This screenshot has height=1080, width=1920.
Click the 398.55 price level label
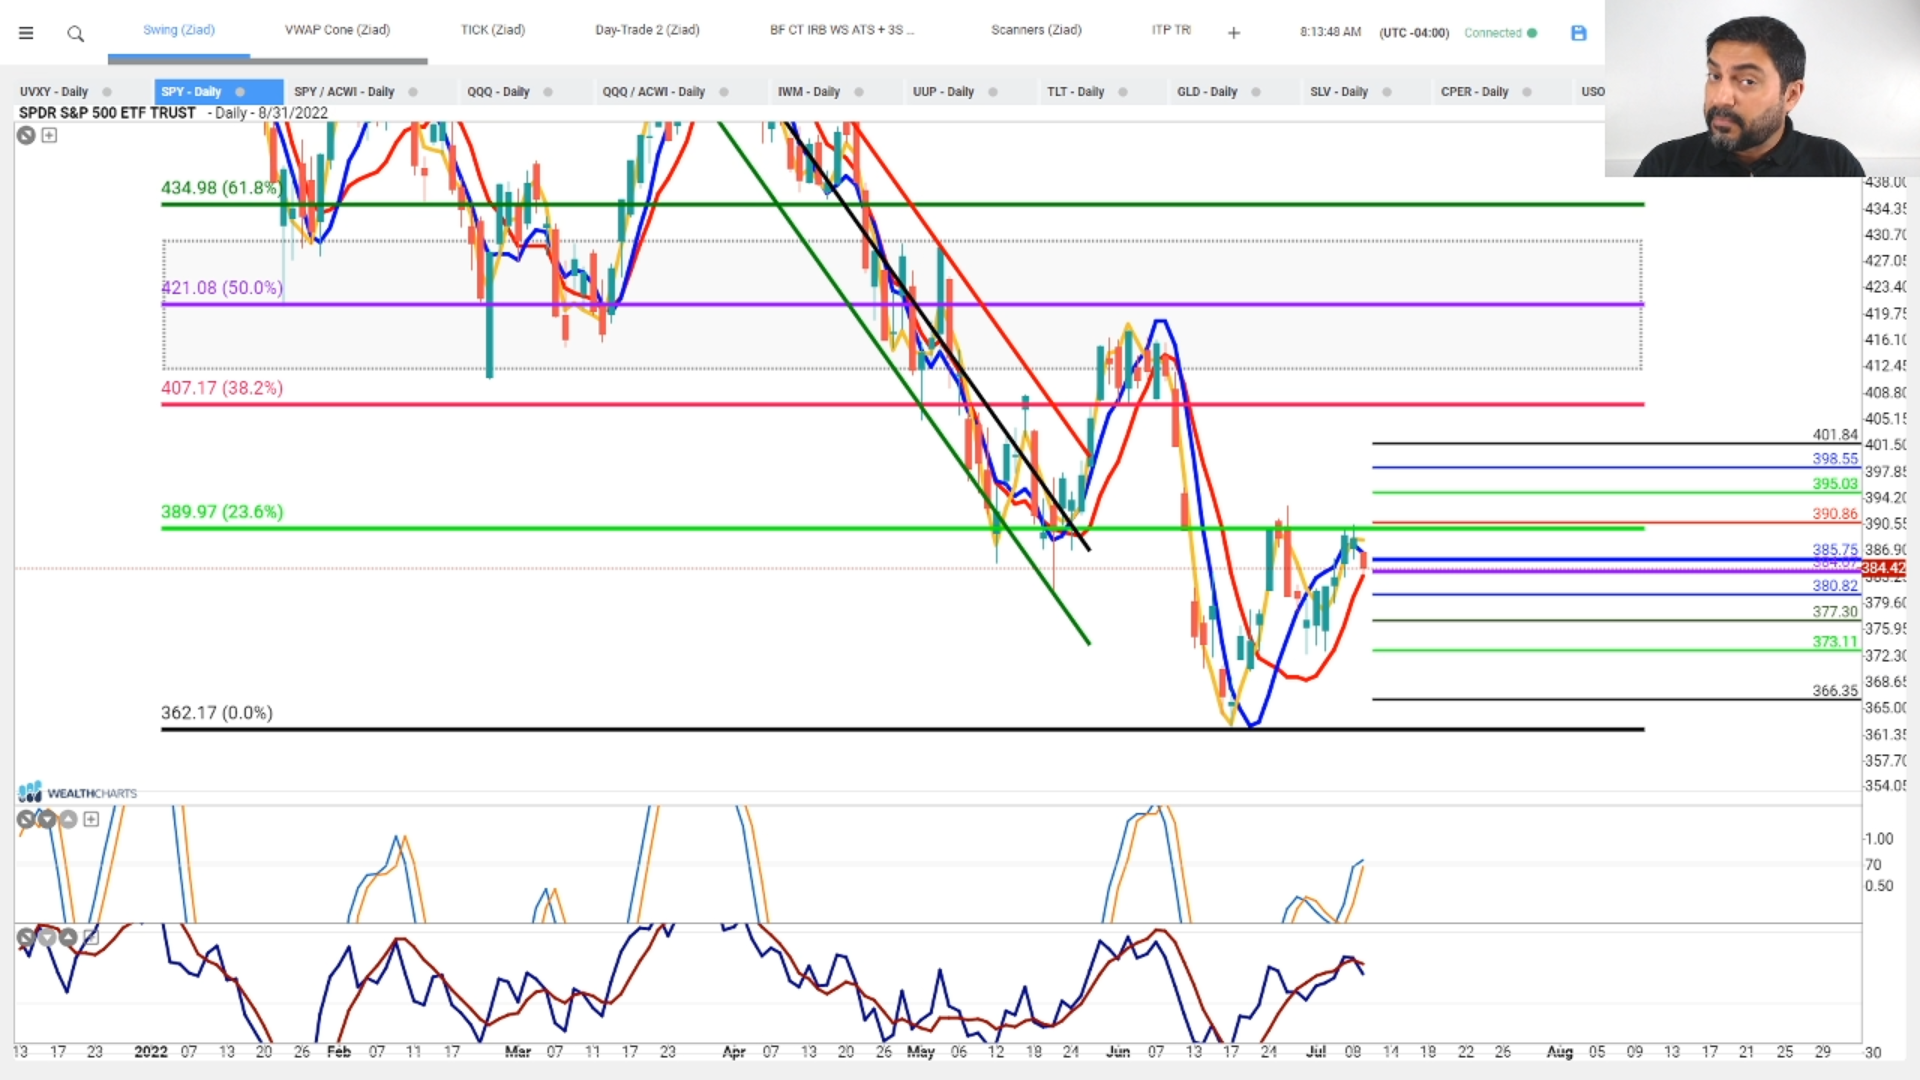click(x=1835, y=459)
